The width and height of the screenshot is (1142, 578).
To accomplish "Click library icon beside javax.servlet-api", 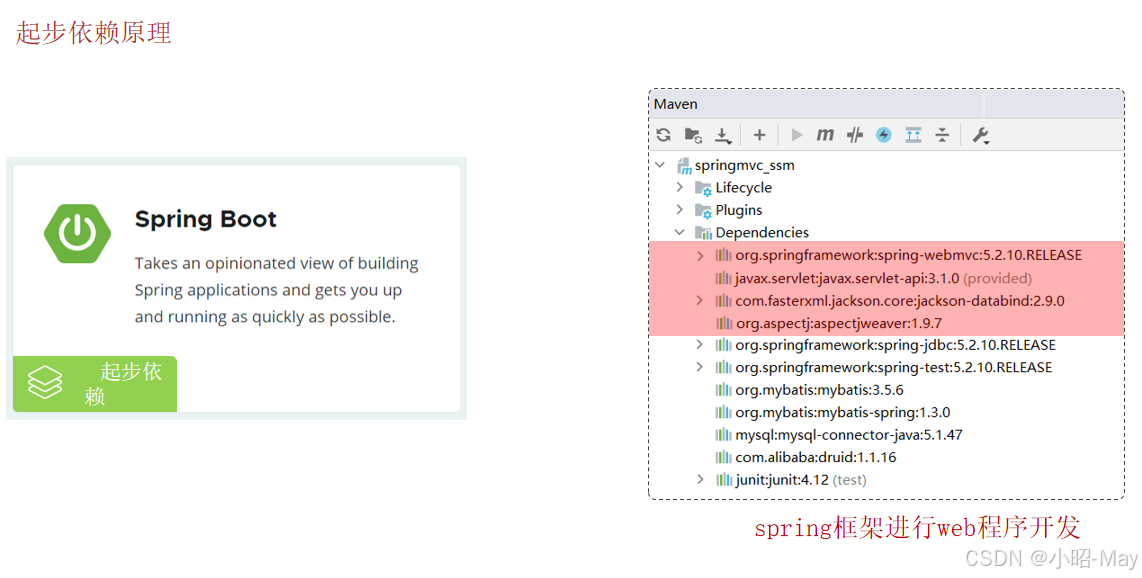I will click(723, 278).
